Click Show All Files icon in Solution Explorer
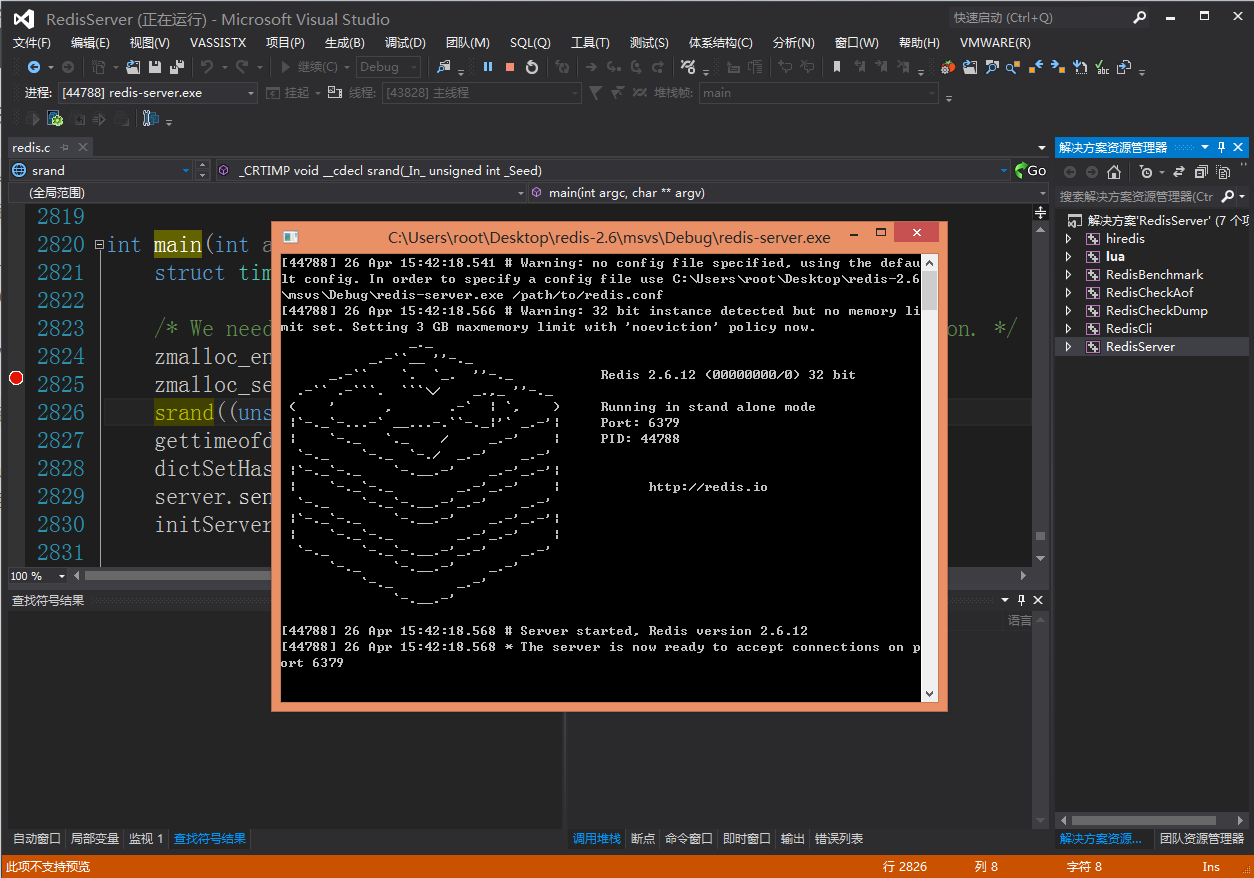The height and width of the screenshot is (878, 1254). coord(1223,172)
